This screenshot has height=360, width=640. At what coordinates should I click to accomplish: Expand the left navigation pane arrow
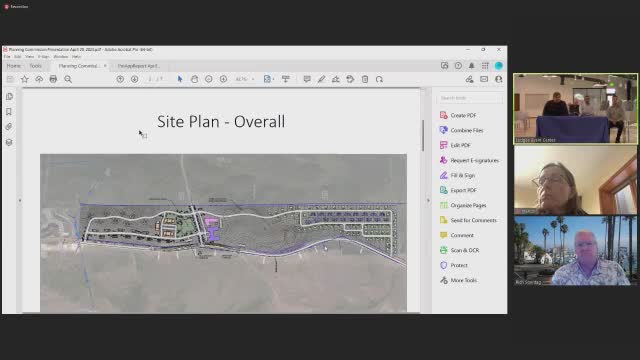20,200
